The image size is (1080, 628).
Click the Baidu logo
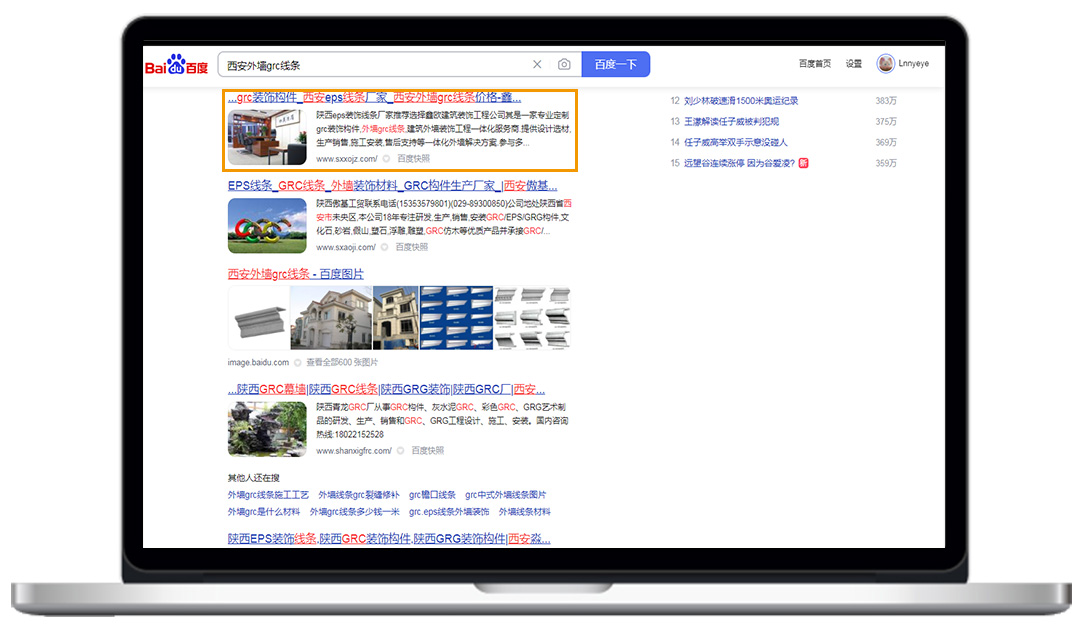click(x=177, y=66)
